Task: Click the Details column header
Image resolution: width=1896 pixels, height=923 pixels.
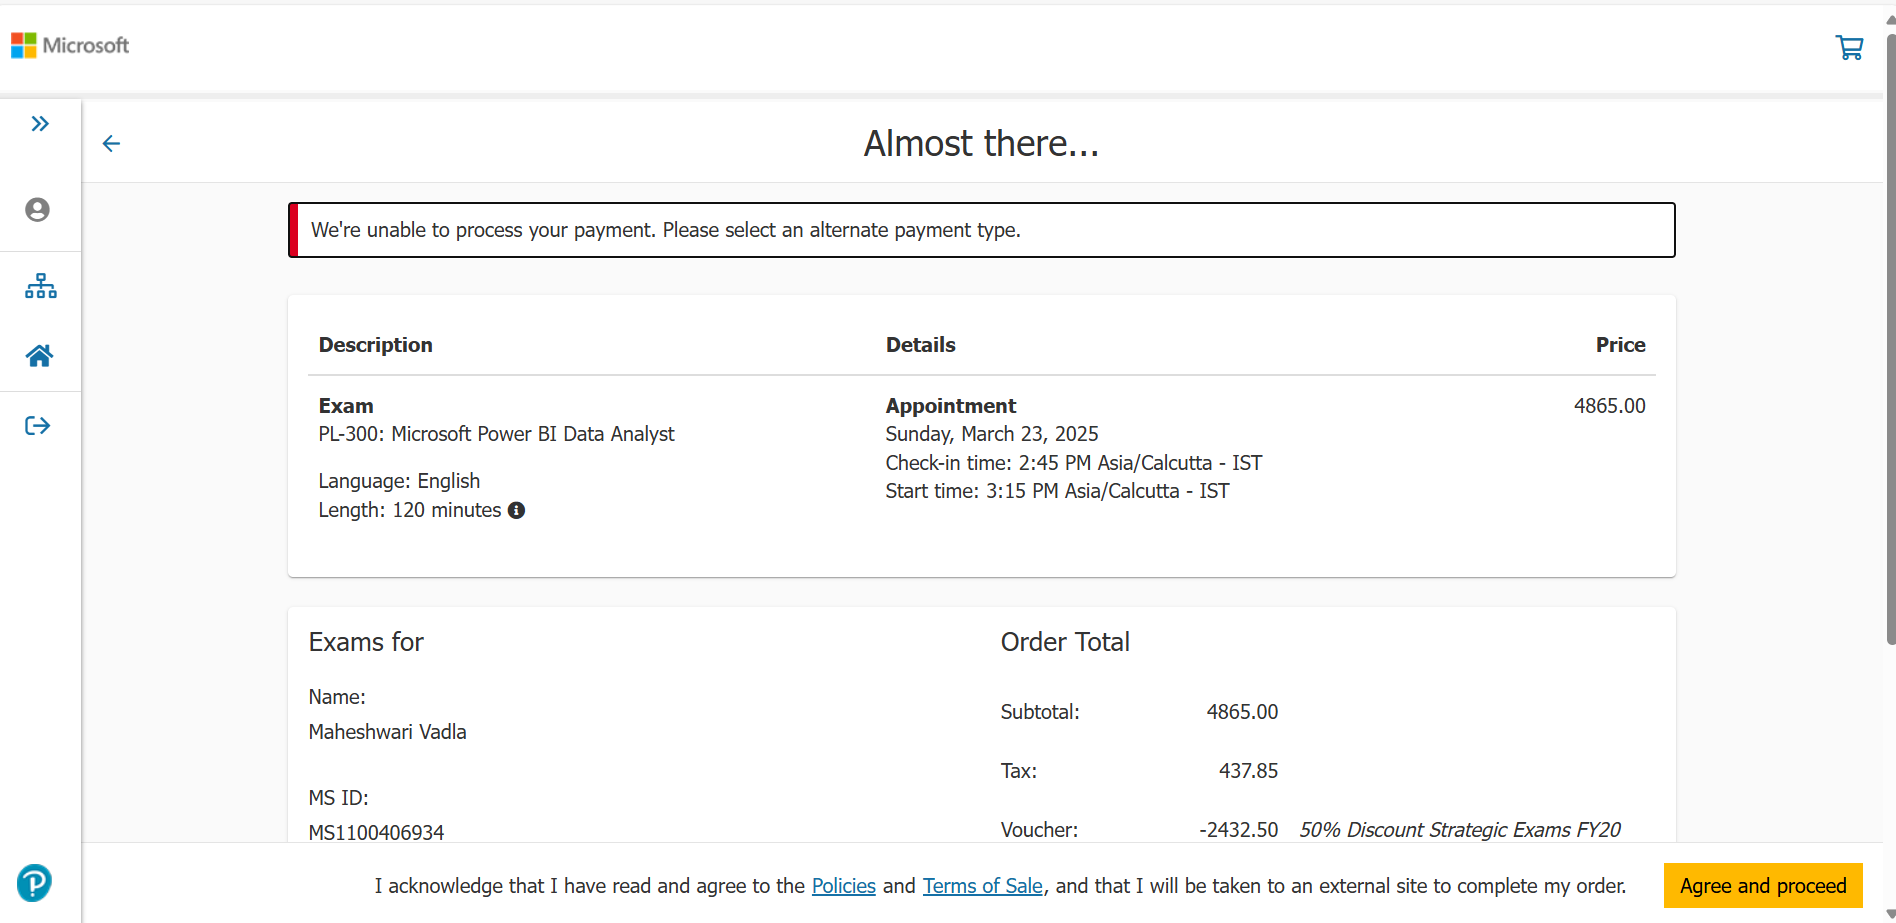Action: coord(921,345)
